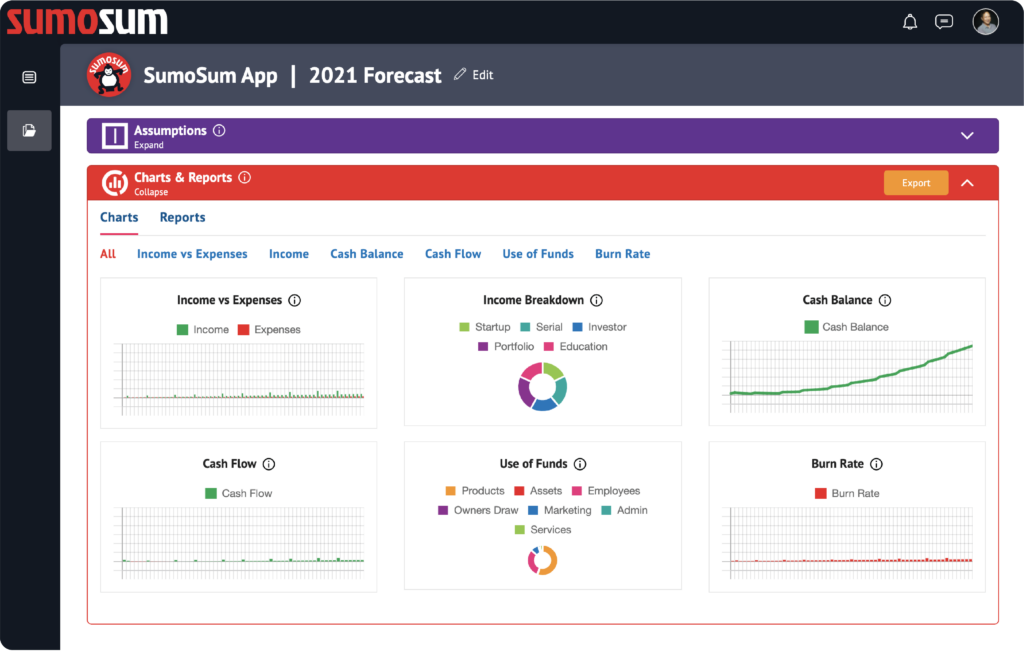The image size is (1024, 651).
Task: Open the Income Breakdown donut chart
Action: tap(543, 387)
